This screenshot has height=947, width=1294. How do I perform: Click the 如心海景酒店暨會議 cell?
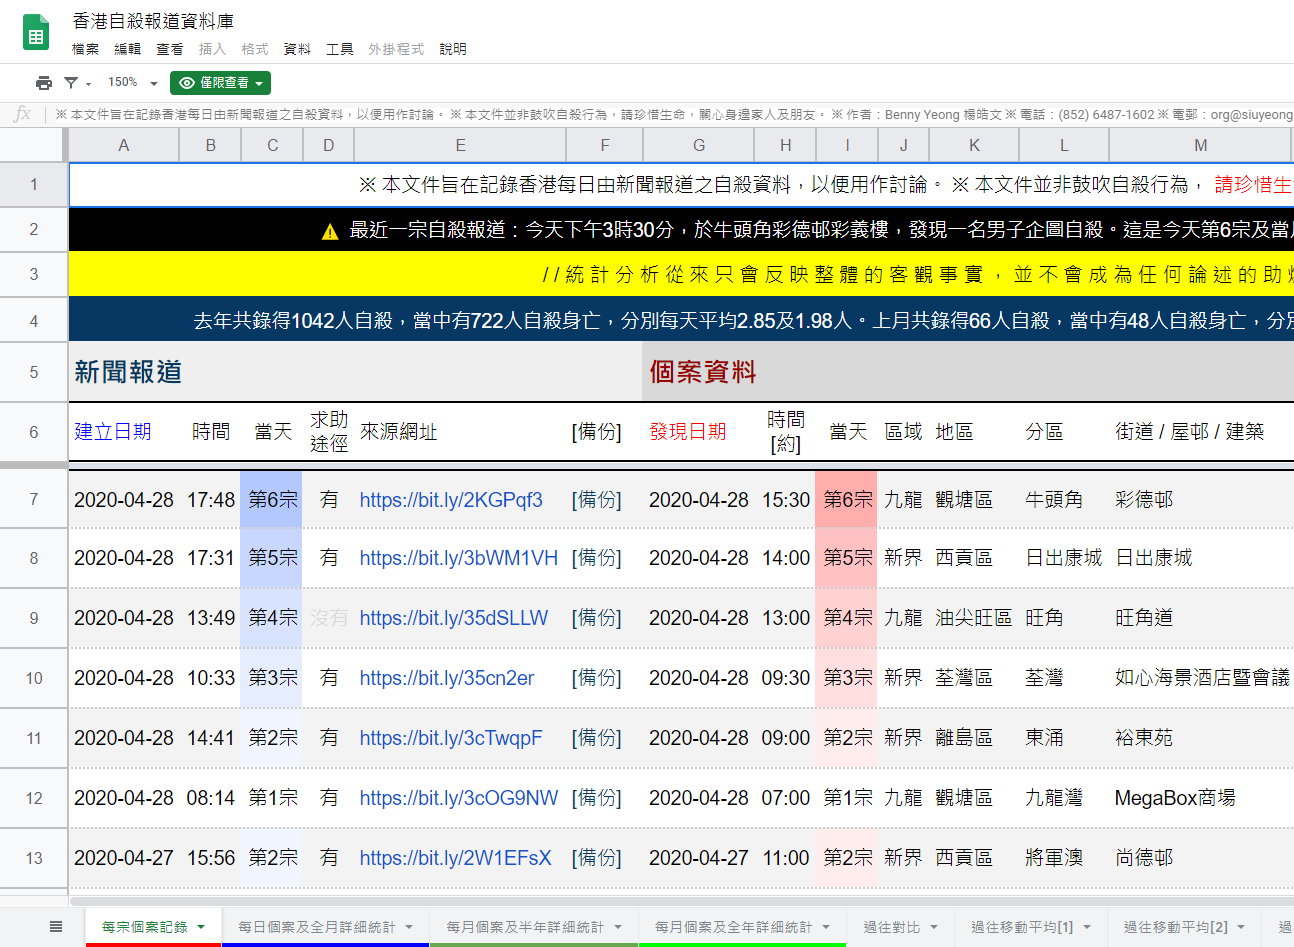point(1202,678)
